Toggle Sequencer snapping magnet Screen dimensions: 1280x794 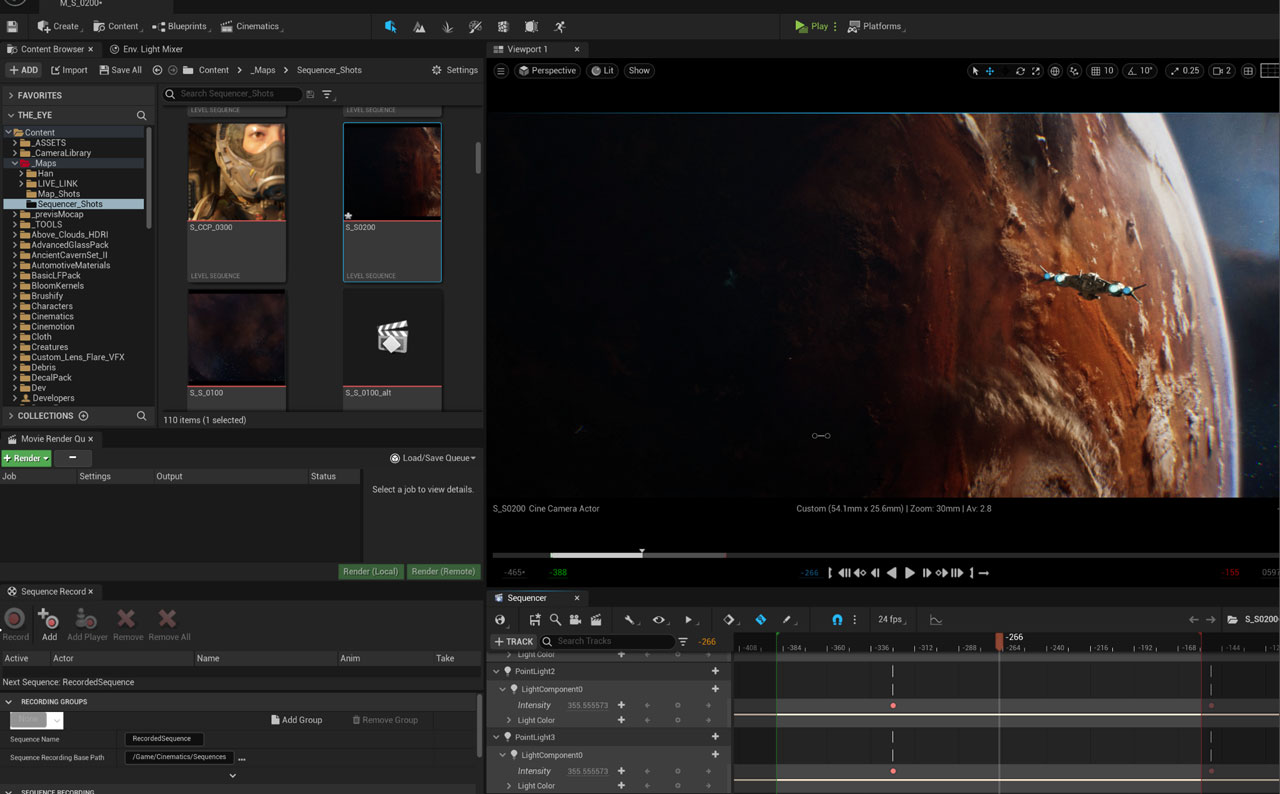pos(837,620)
